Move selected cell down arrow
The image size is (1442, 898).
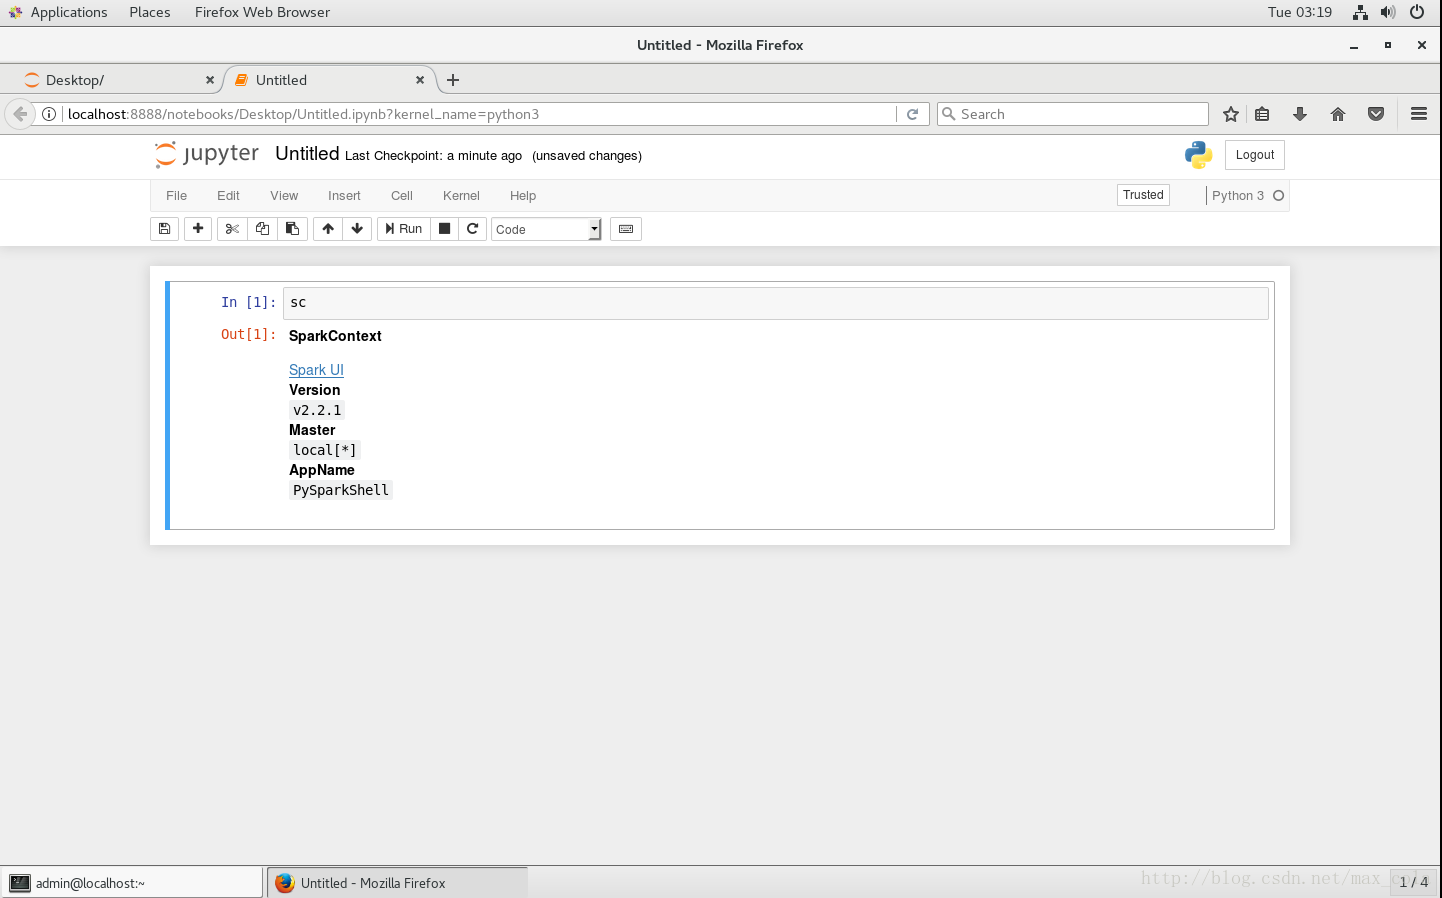[357, 229]
